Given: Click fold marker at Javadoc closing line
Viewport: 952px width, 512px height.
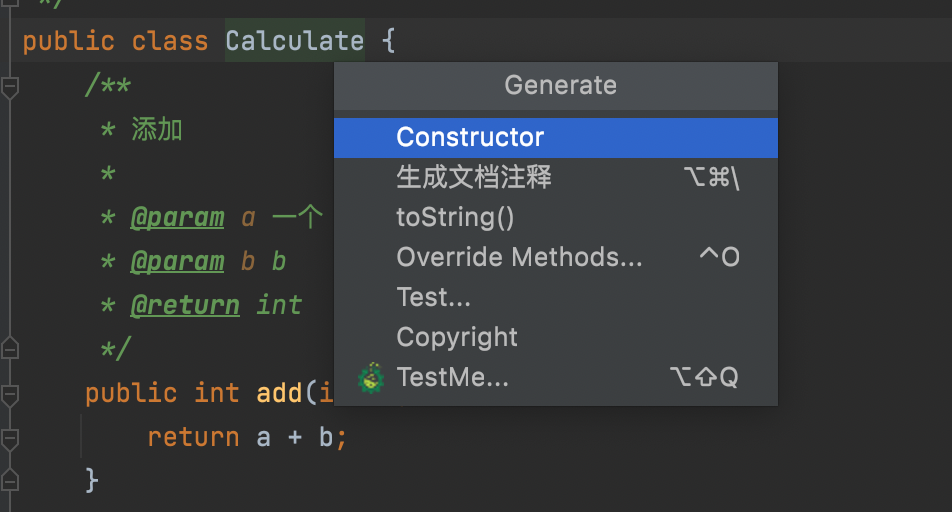Looking at the screenshot, I should pyautogui.click(x=10, y=348).
